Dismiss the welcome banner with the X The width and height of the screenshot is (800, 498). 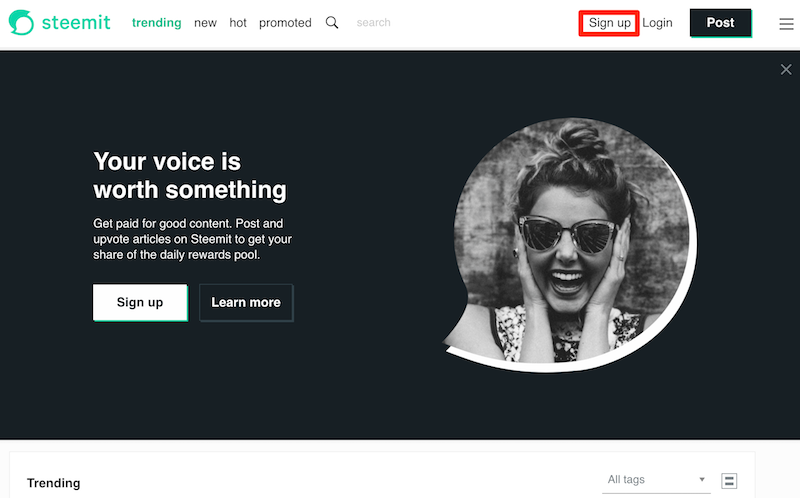786,69
